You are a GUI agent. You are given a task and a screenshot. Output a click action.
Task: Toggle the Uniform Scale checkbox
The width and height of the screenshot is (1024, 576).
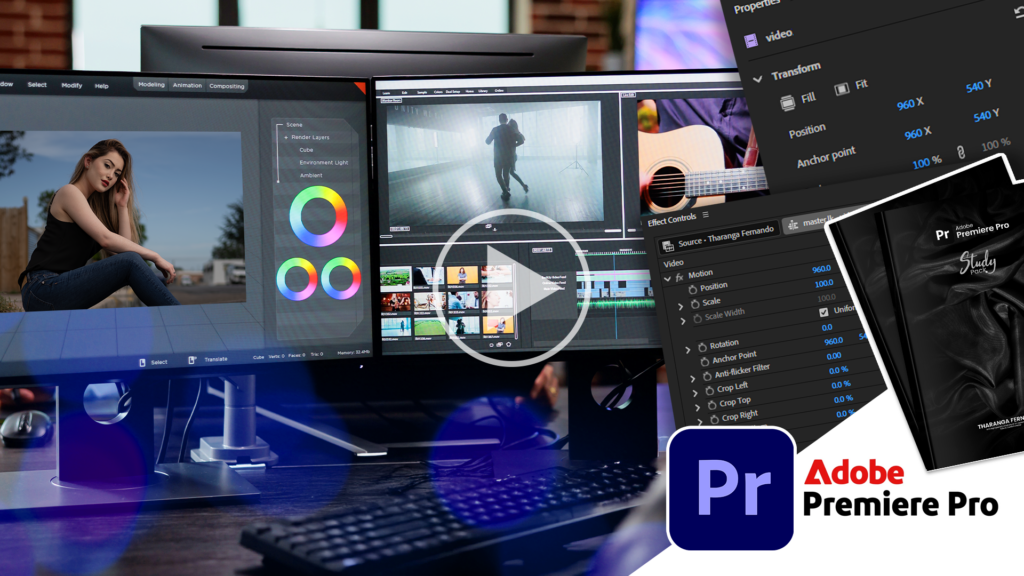(823, 312)
